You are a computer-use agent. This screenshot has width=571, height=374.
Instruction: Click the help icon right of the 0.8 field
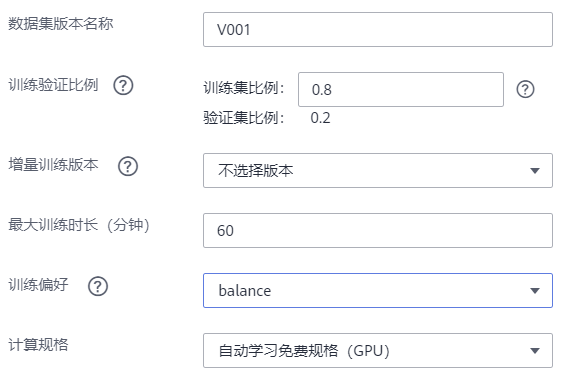(x=525, y=89)
